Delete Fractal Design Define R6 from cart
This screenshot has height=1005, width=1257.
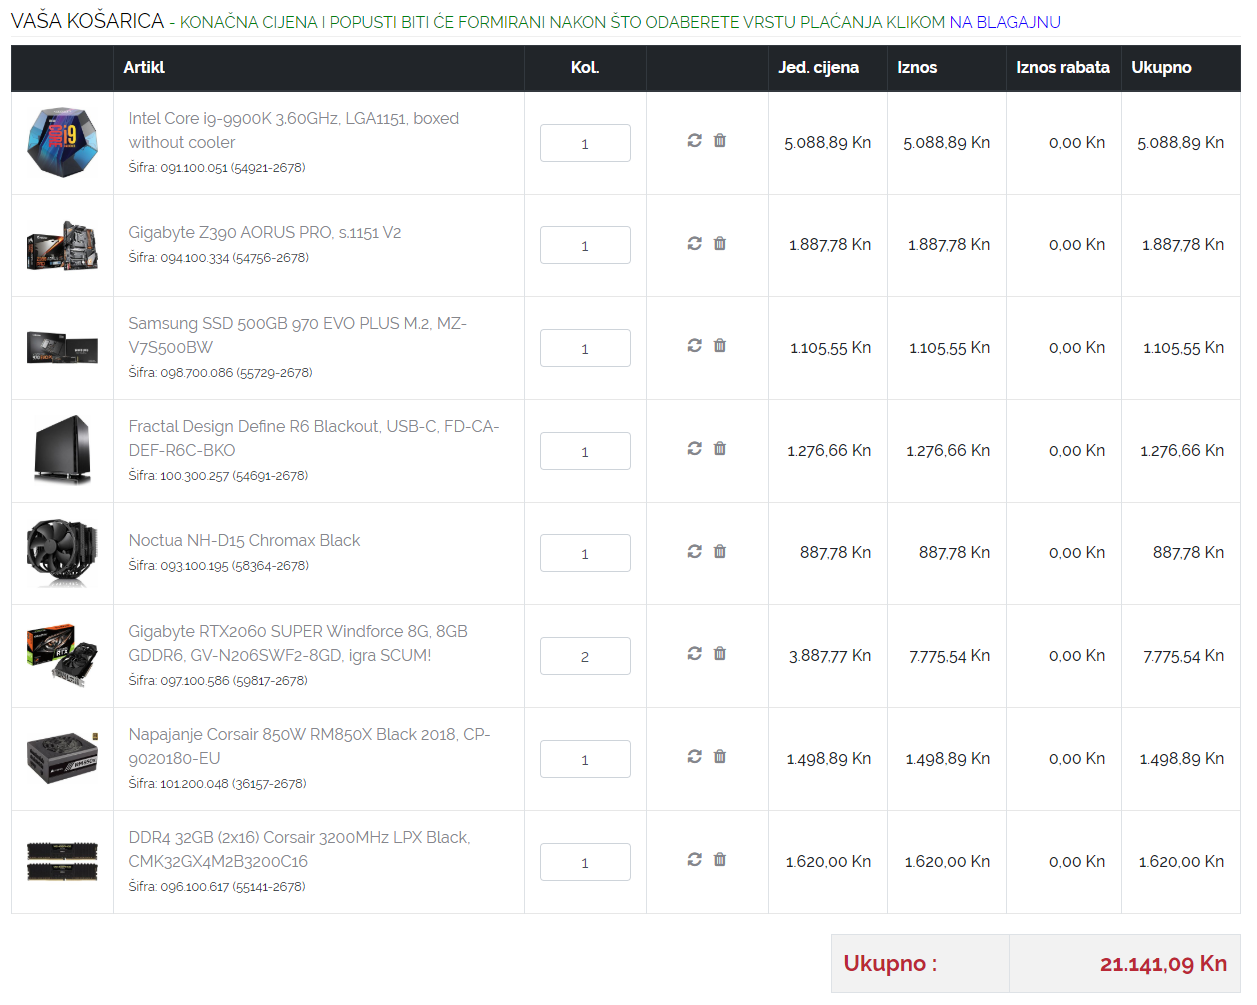[x=720, y=449]
